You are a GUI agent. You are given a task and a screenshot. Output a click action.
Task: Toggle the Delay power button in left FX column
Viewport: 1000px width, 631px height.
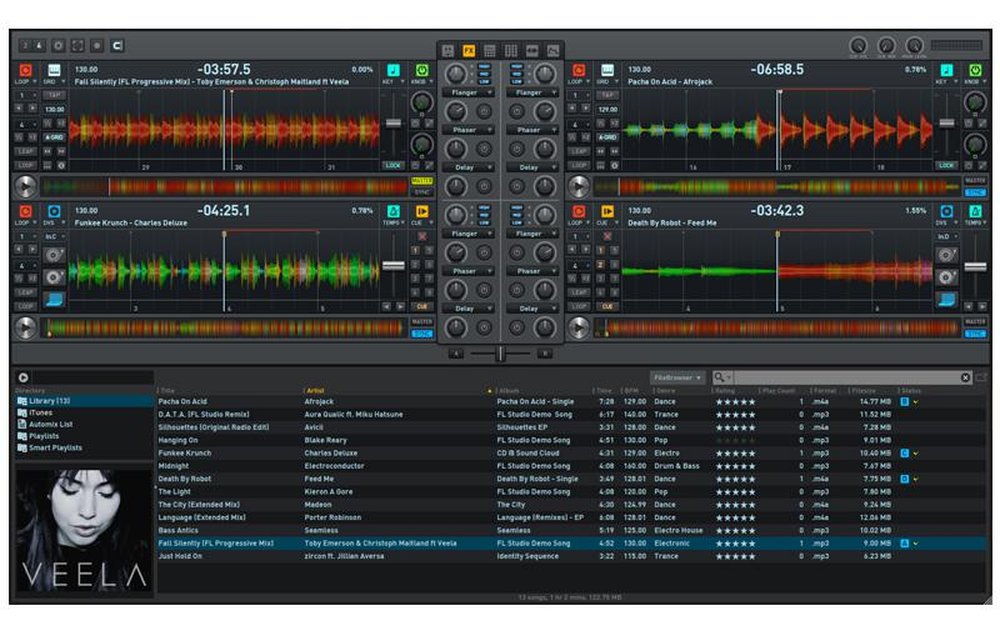coord(484,187)
